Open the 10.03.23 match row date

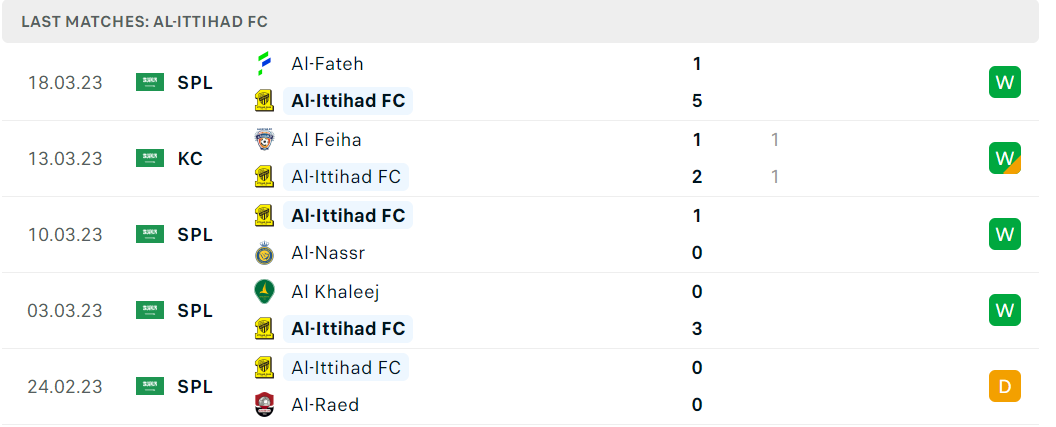[x=65, y=234]
